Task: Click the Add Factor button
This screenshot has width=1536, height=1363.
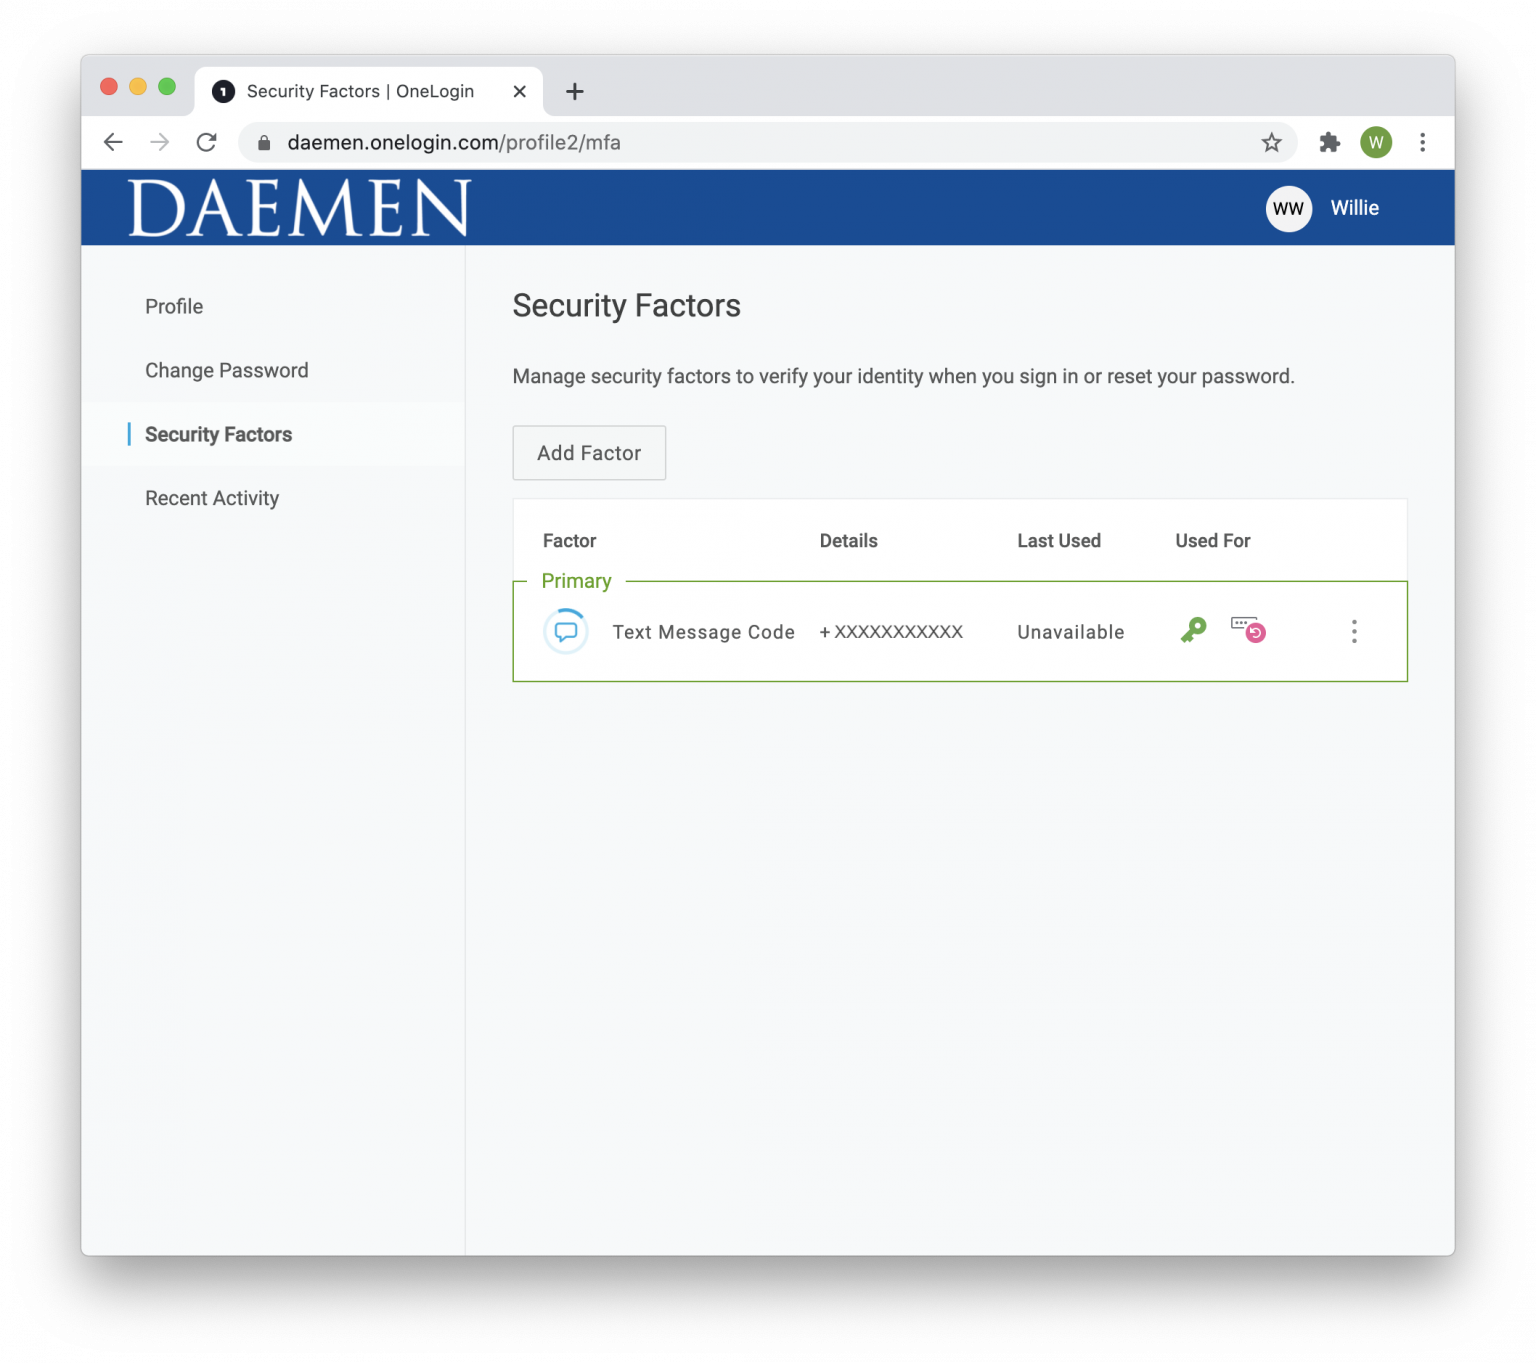Action: (589, 453)
